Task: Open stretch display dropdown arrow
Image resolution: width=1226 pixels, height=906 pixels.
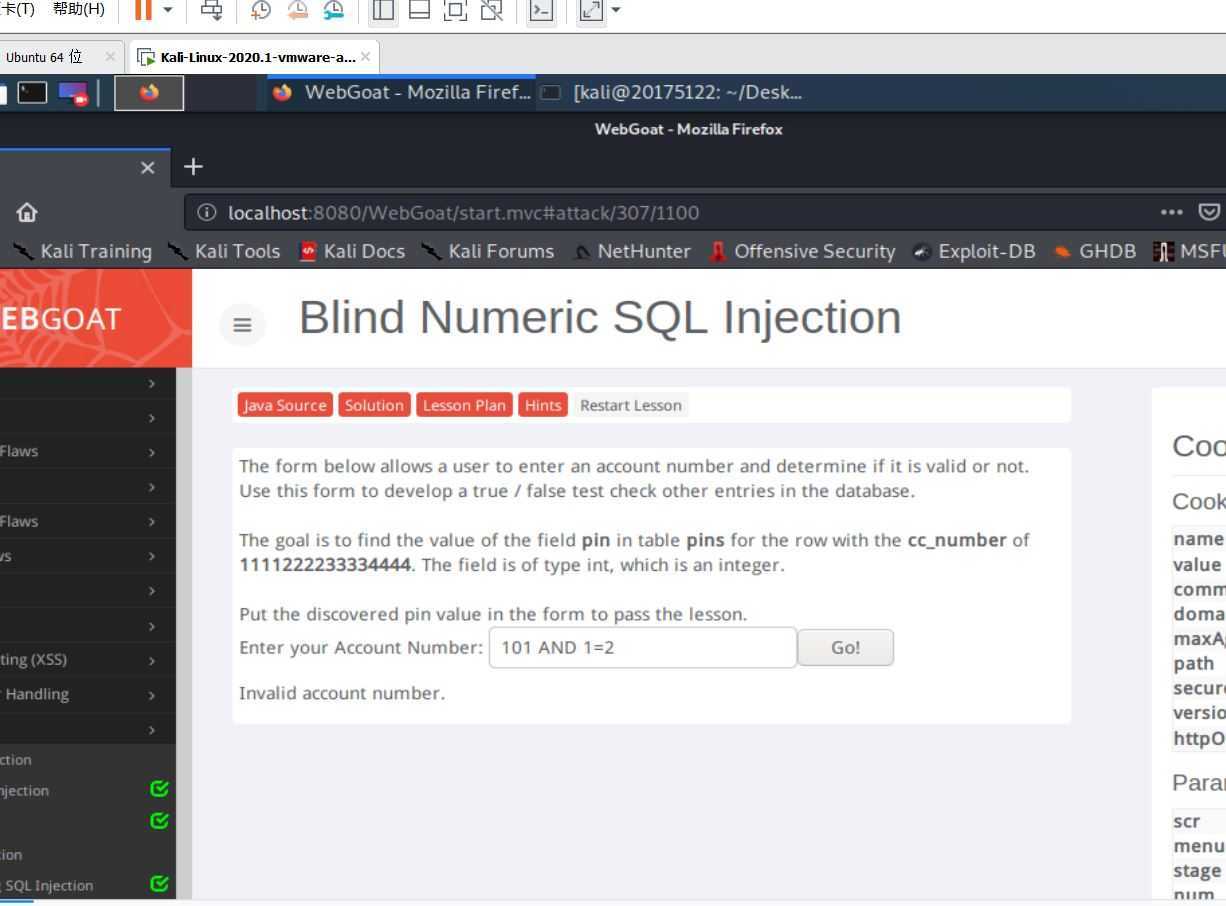Action: pyautogui.click(x=615, y=10)
